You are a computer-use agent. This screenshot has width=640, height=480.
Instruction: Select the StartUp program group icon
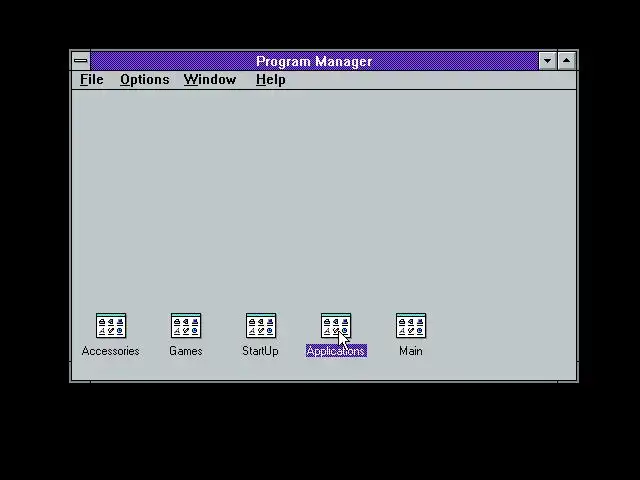pyautogui.click(x=261, y=326)
